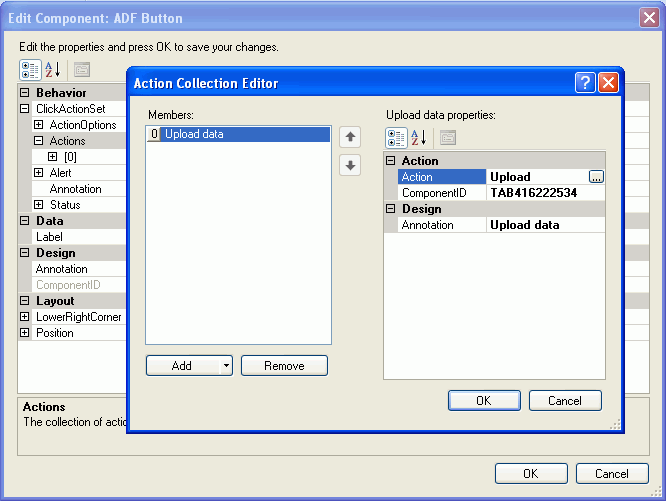Collapse the Layout category
Screen dimensions: 666x501
tap(25, 301)
